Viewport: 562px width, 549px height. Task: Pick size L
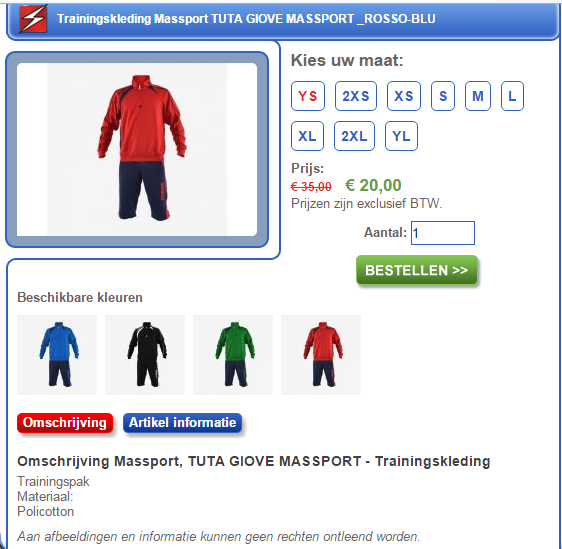(512, 96)
